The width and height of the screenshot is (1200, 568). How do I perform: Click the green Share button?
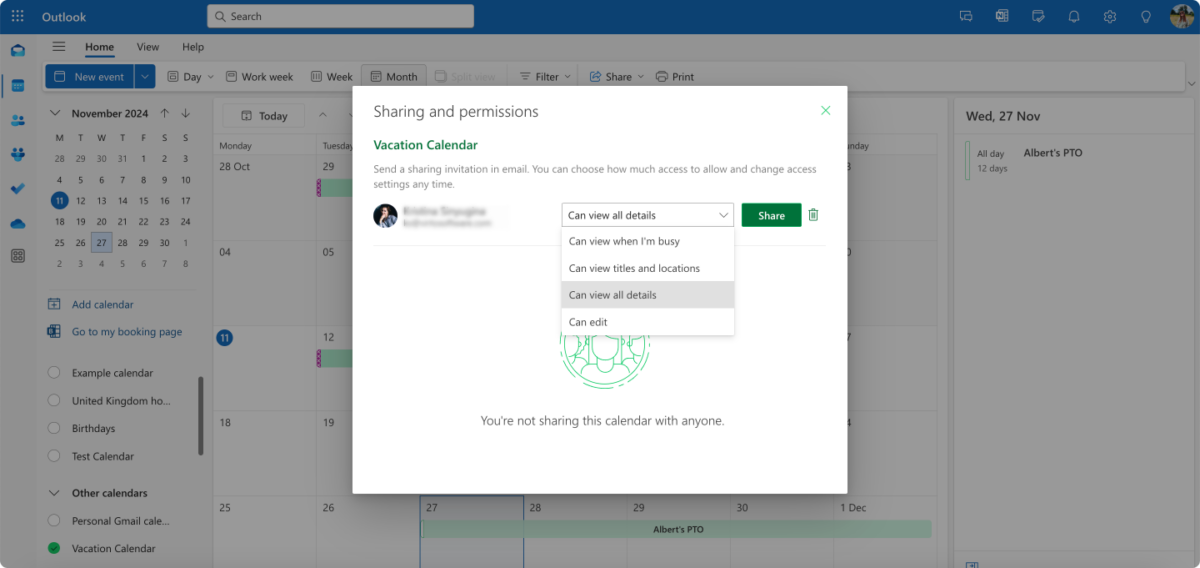pyautogui.click(x=771, y=215)
